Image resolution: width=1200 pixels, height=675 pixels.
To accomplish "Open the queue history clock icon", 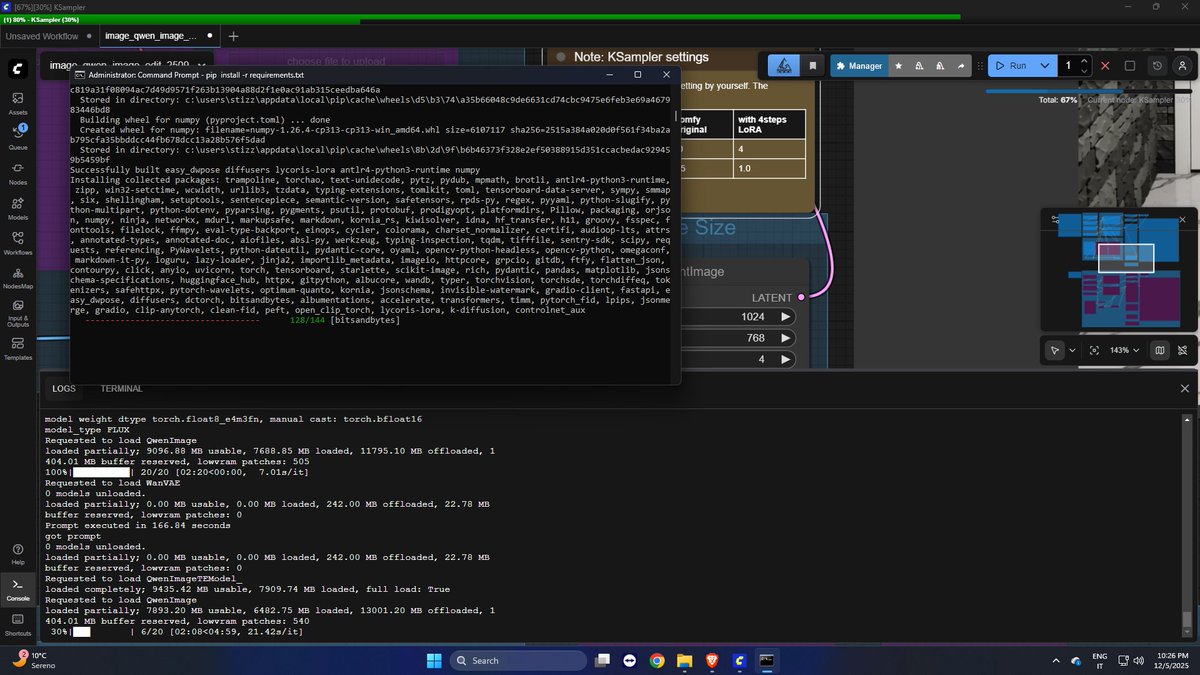I will pyautogui.click(x=1158, y=66).
